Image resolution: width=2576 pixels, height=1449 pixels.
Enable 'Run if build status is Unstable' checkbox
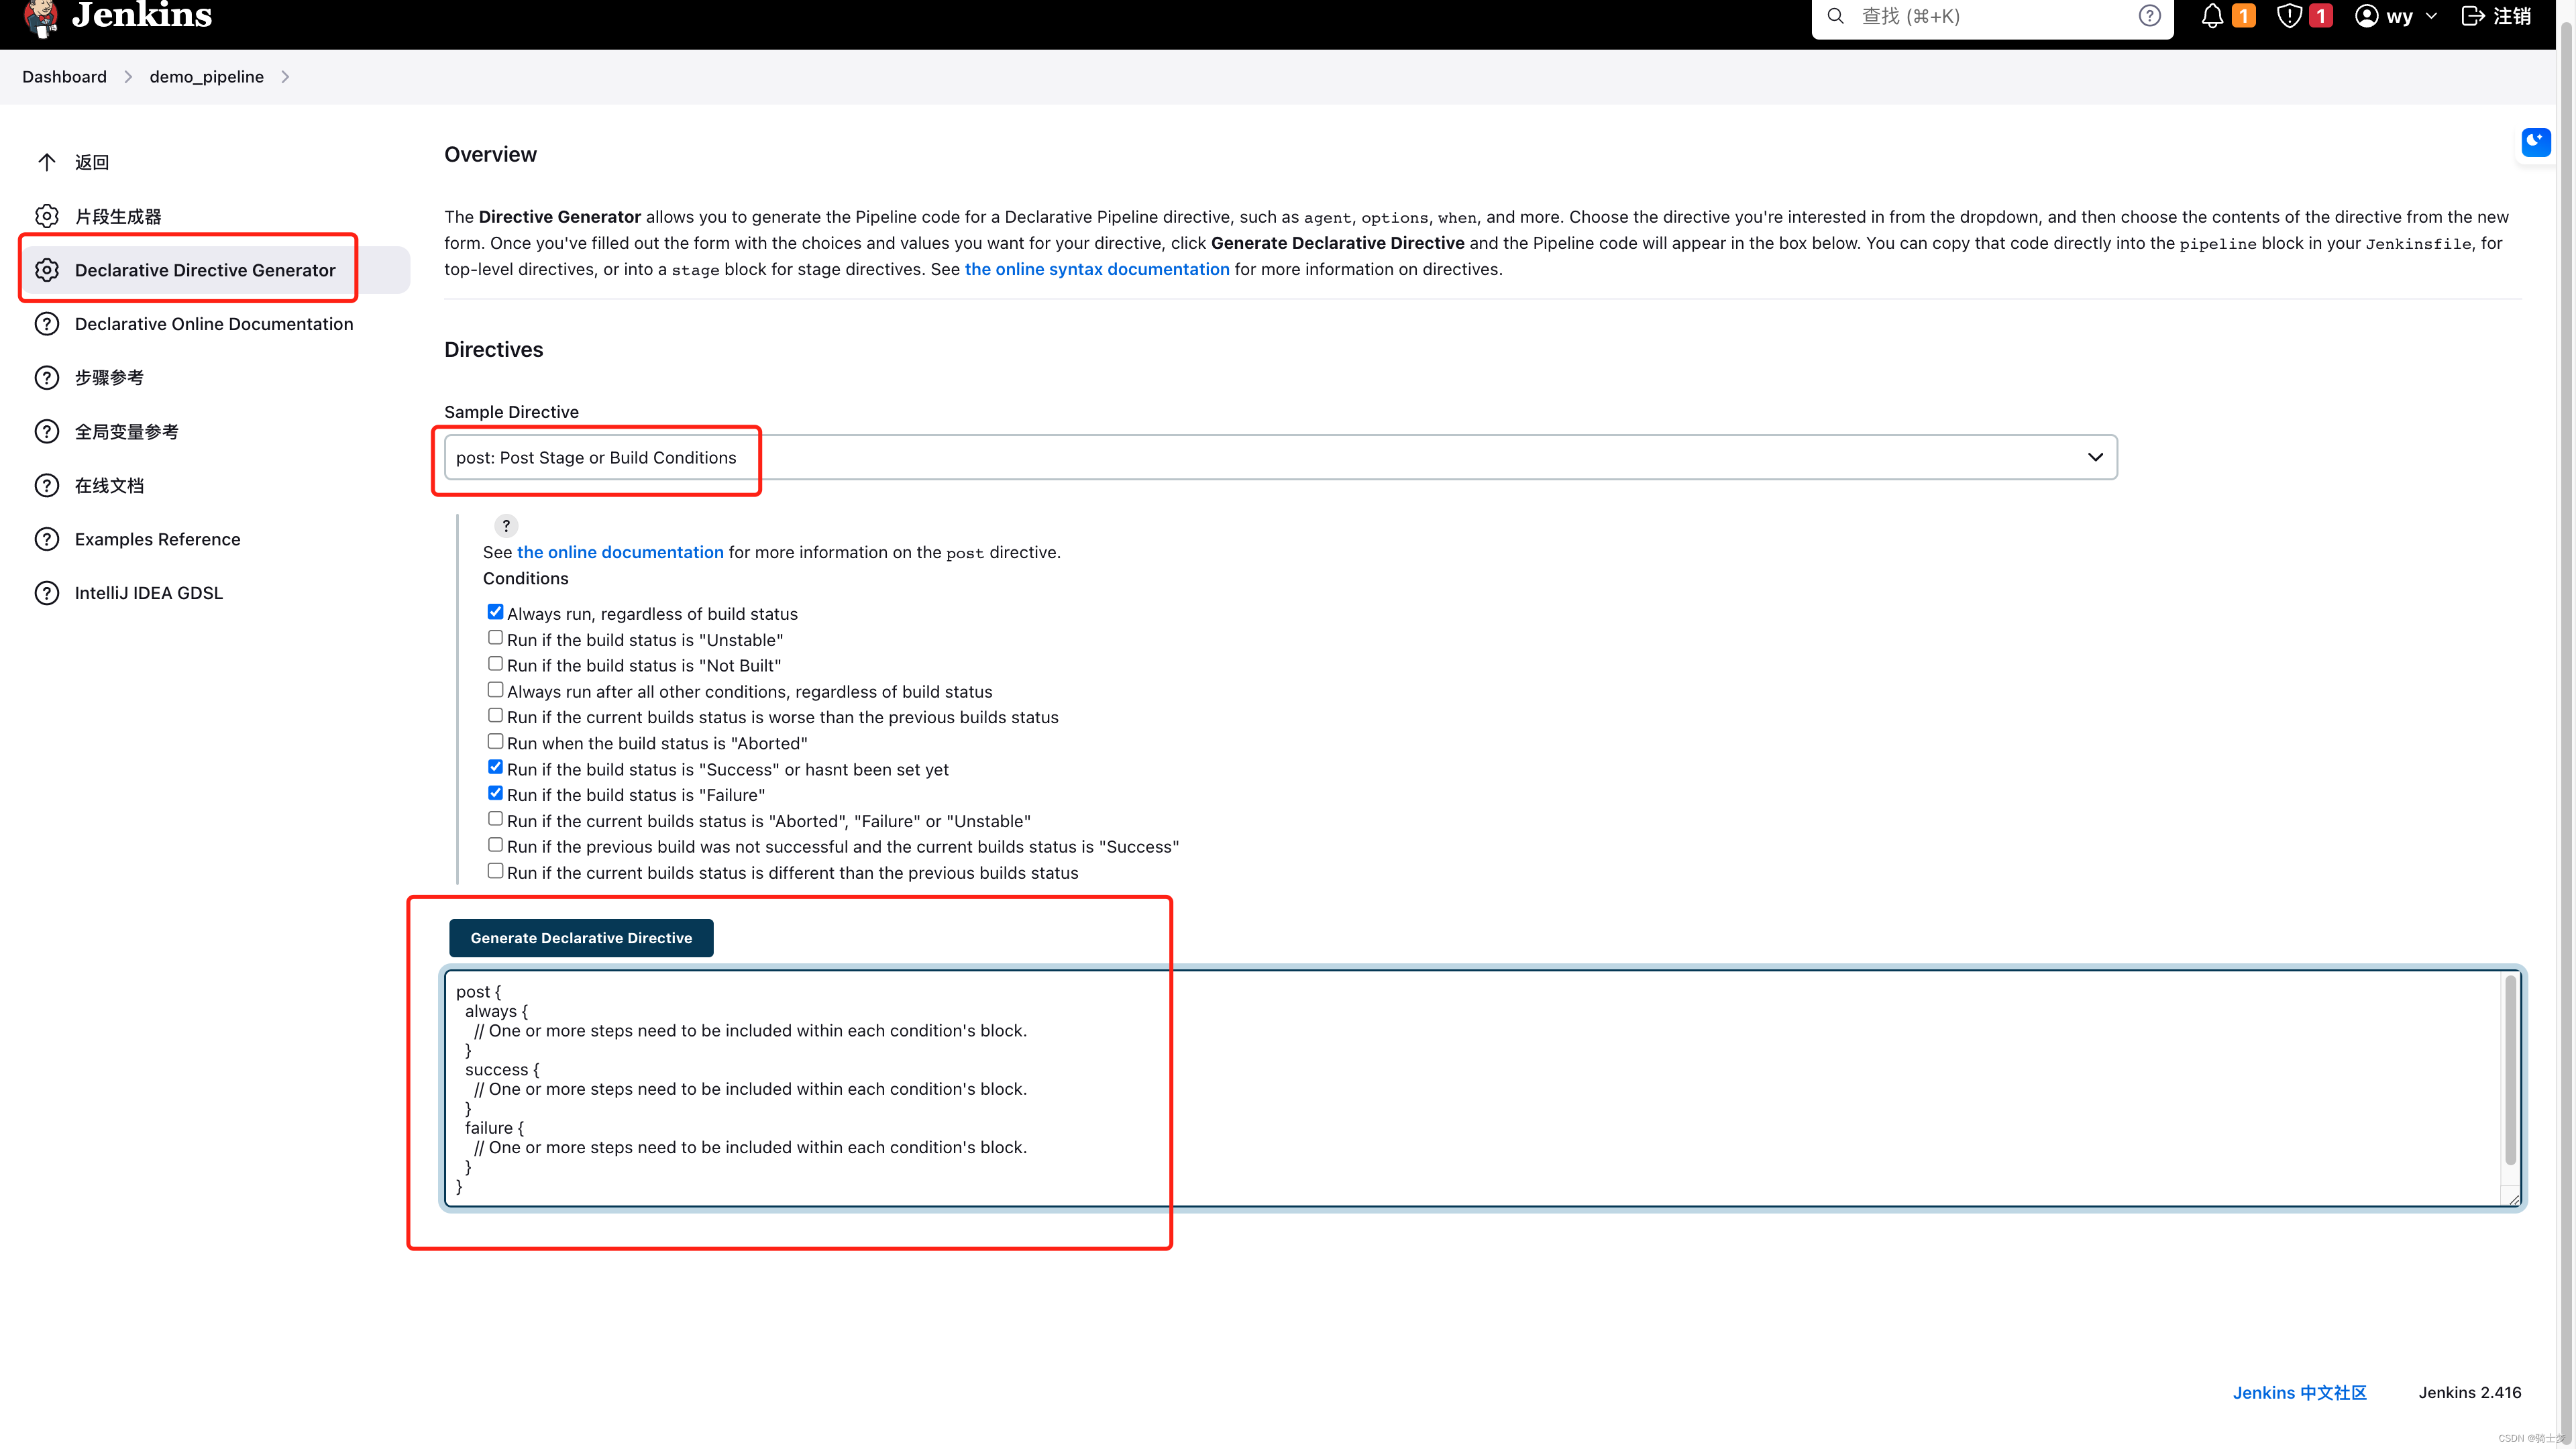pos(495,638)
